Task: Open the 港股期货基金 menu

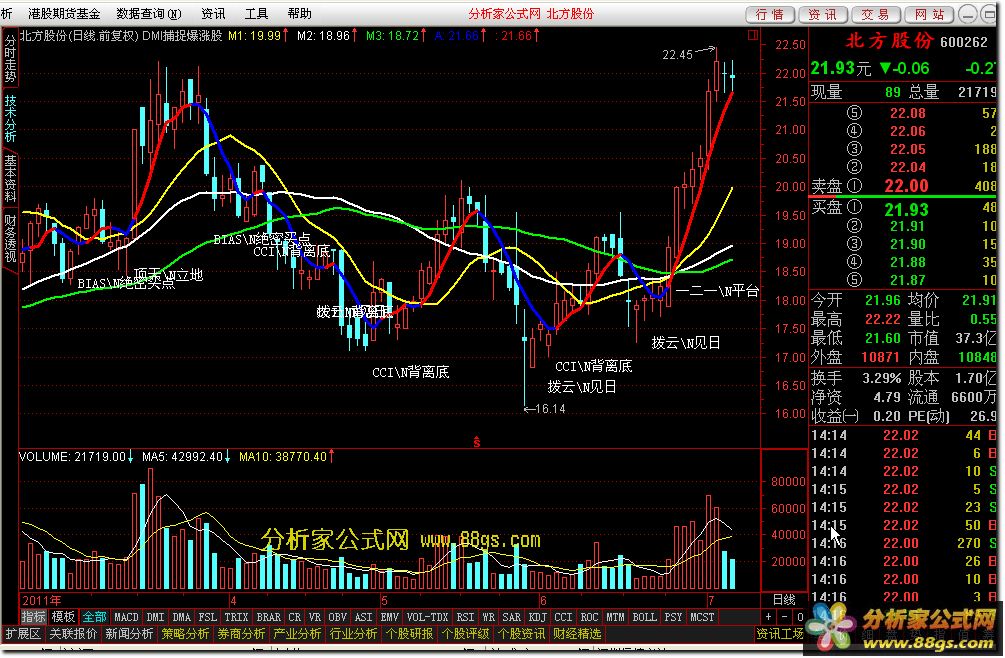Action: 63,13
